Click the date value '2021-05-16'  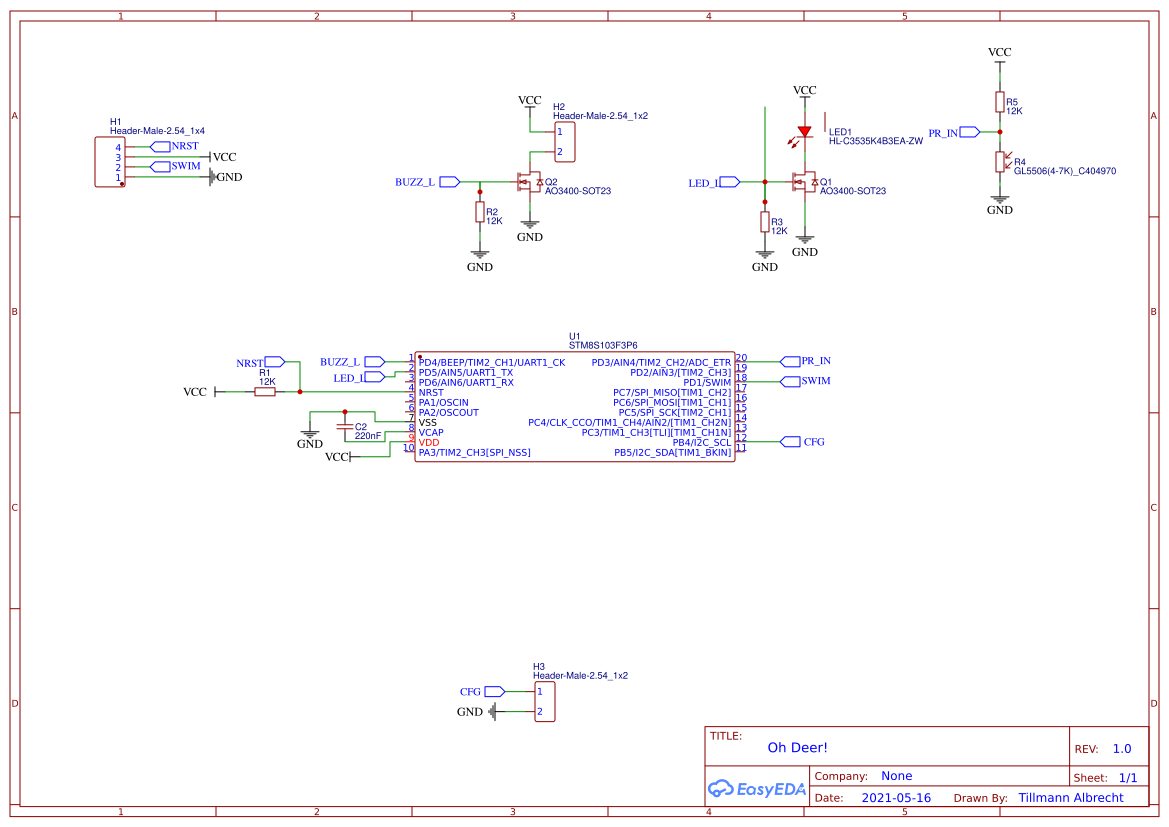pyautogui.click(x=896, y=797)
